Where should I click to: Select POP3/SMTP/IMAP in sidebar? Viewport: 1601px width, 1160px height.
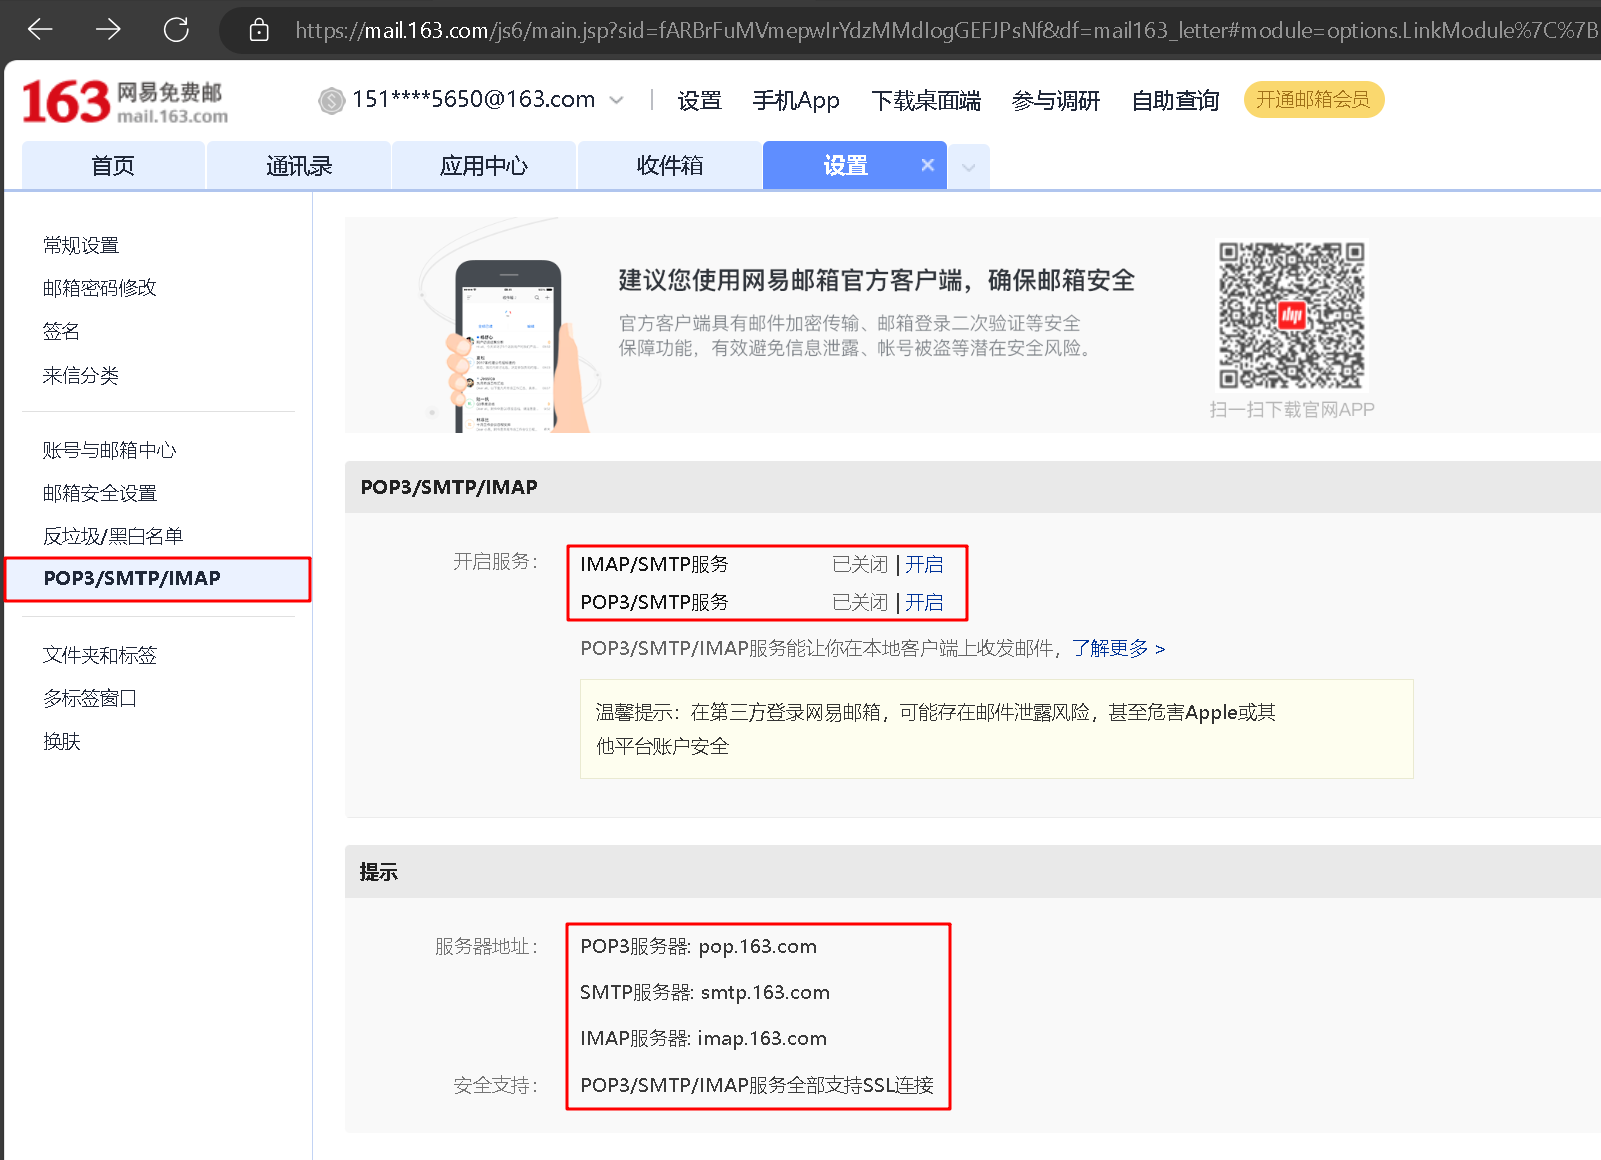coord(131,578)
